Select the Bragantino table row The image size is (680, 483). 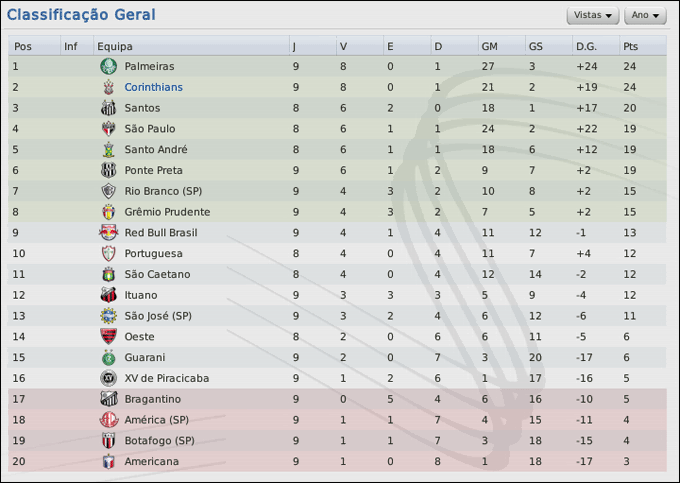click(338, 399)
